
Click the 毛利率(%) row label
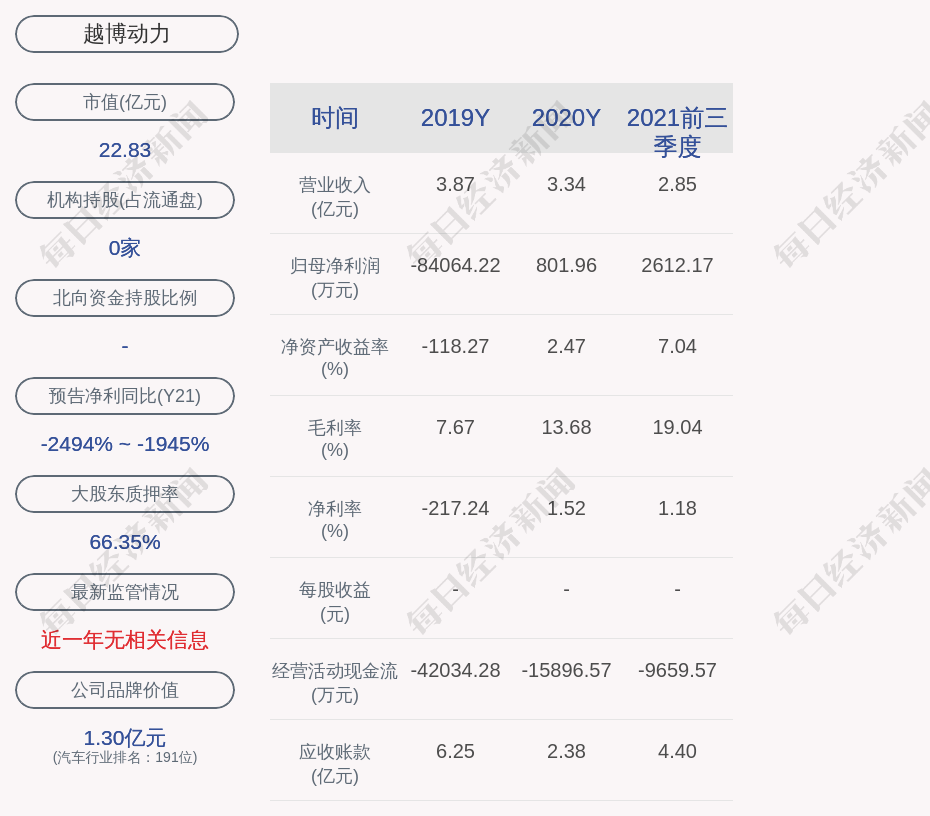(335, 439)
